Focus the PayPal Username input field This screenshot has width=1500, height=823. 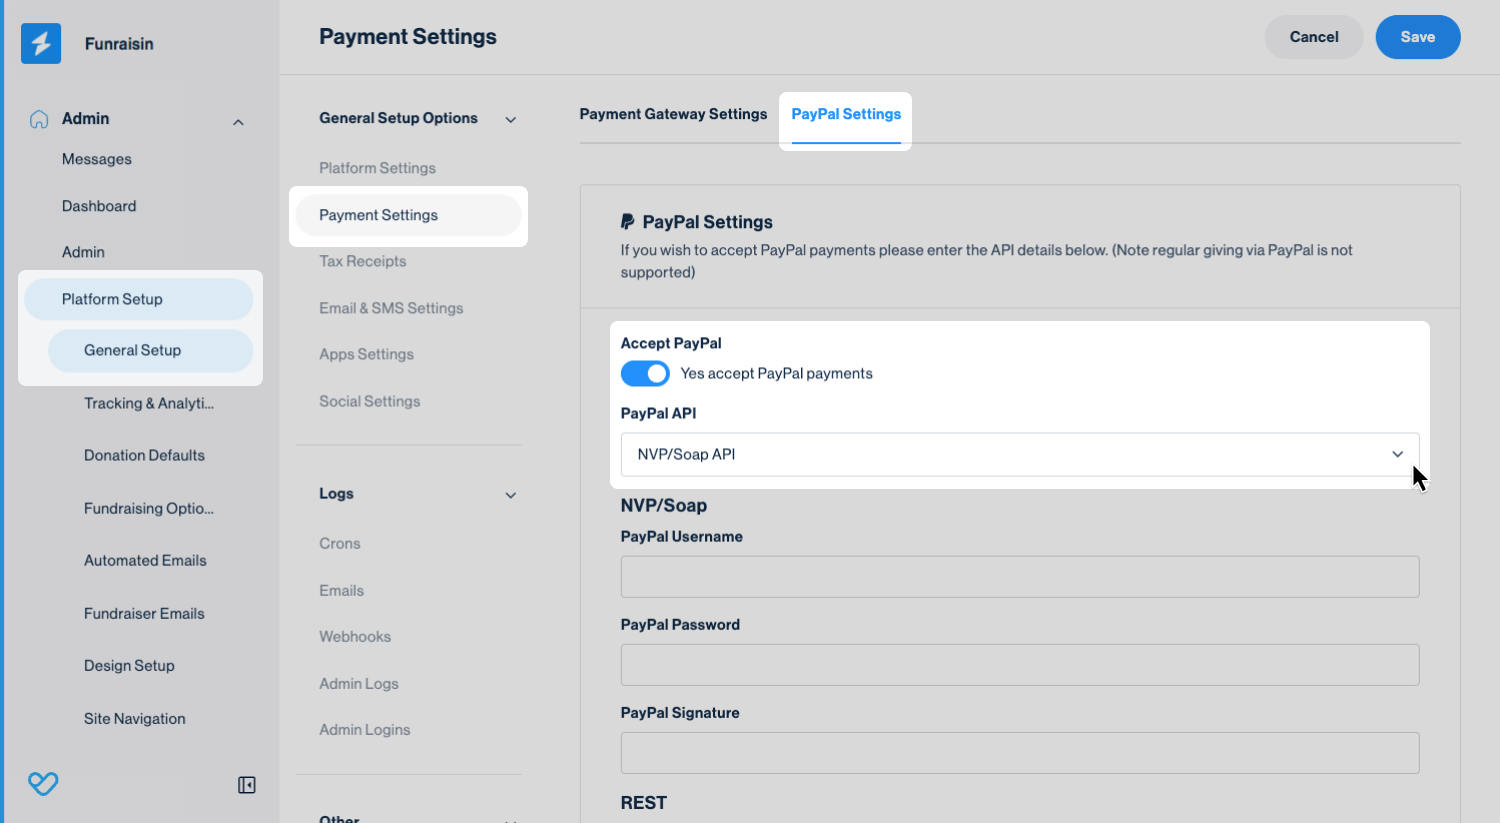click(1019, 577)
